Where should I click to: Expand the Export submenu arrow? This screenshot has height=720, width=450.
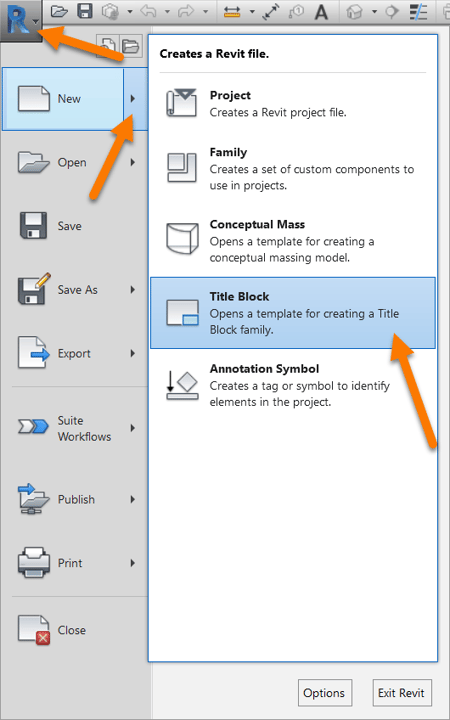[133, 354]
